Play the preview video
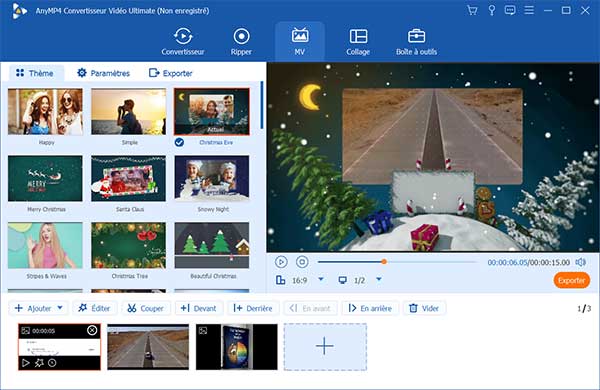The width and height of the screenshot is (600, 390). (281, 262)
